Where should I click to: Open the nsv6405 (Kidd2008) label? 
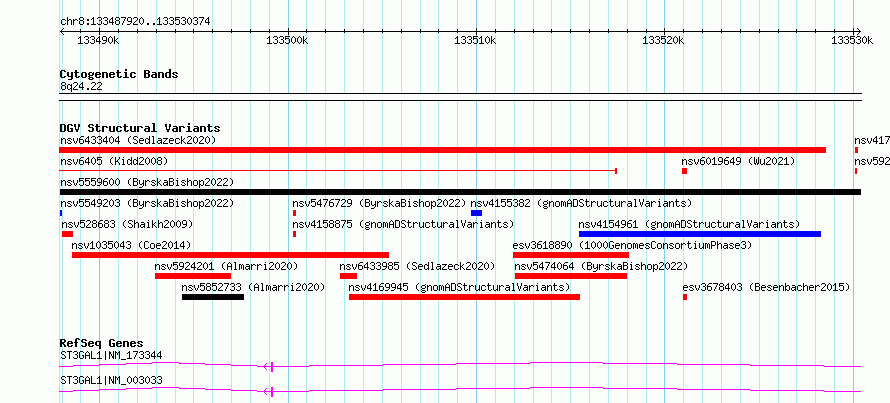click(x=114, y=161)
